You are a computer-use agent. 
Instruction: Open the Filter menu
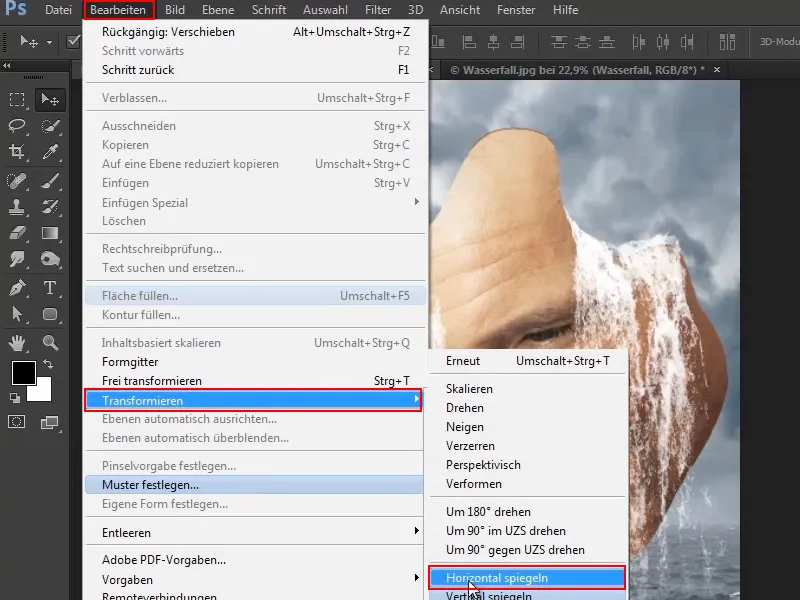(x=378, y=10)
